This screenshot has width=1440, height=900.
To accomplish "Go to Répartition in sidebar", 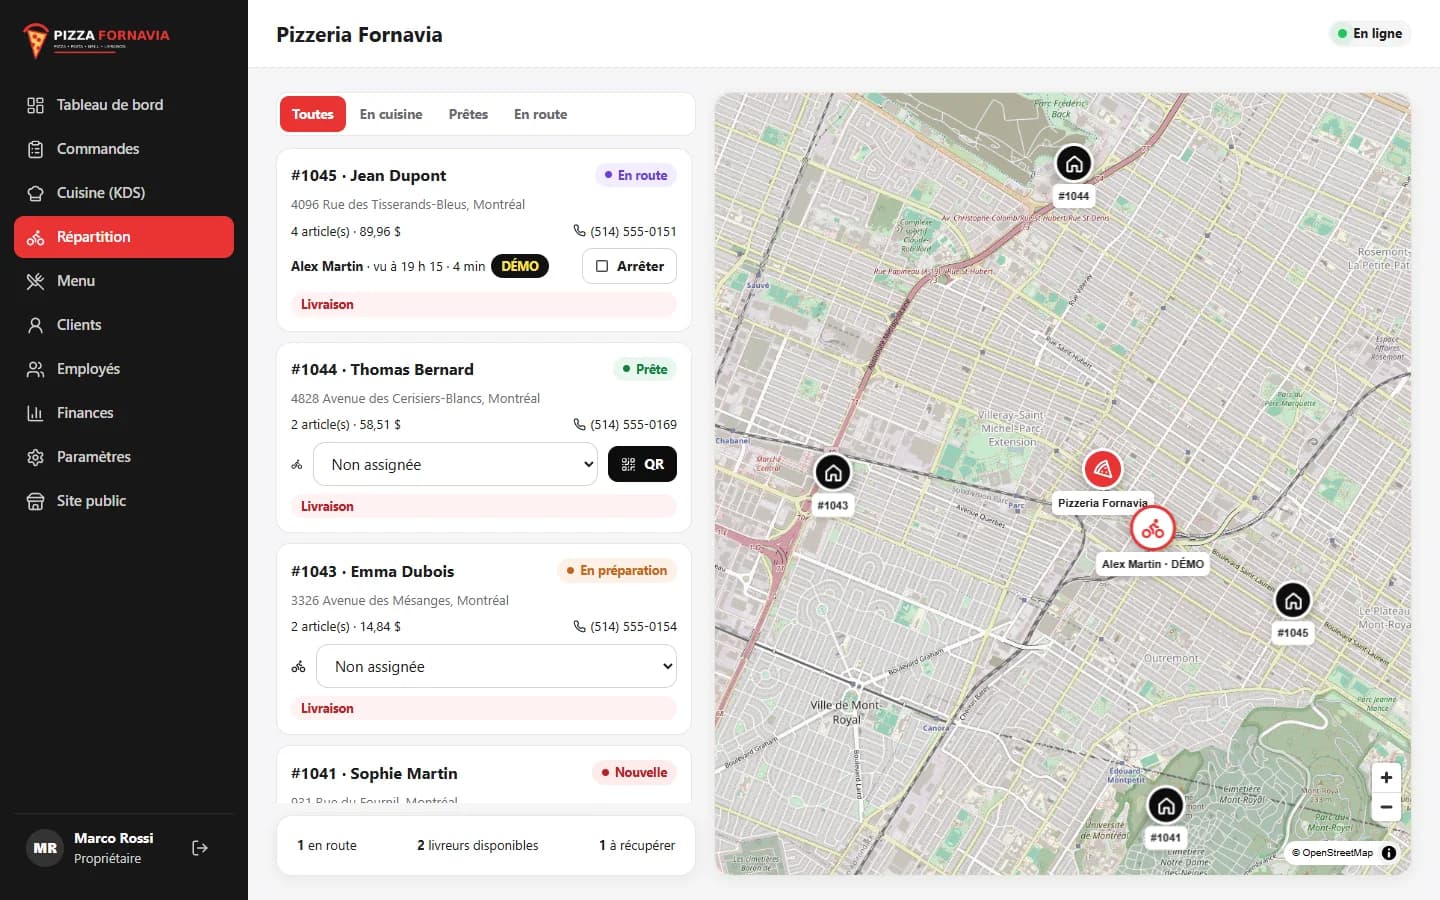I will tap(124, 237).
